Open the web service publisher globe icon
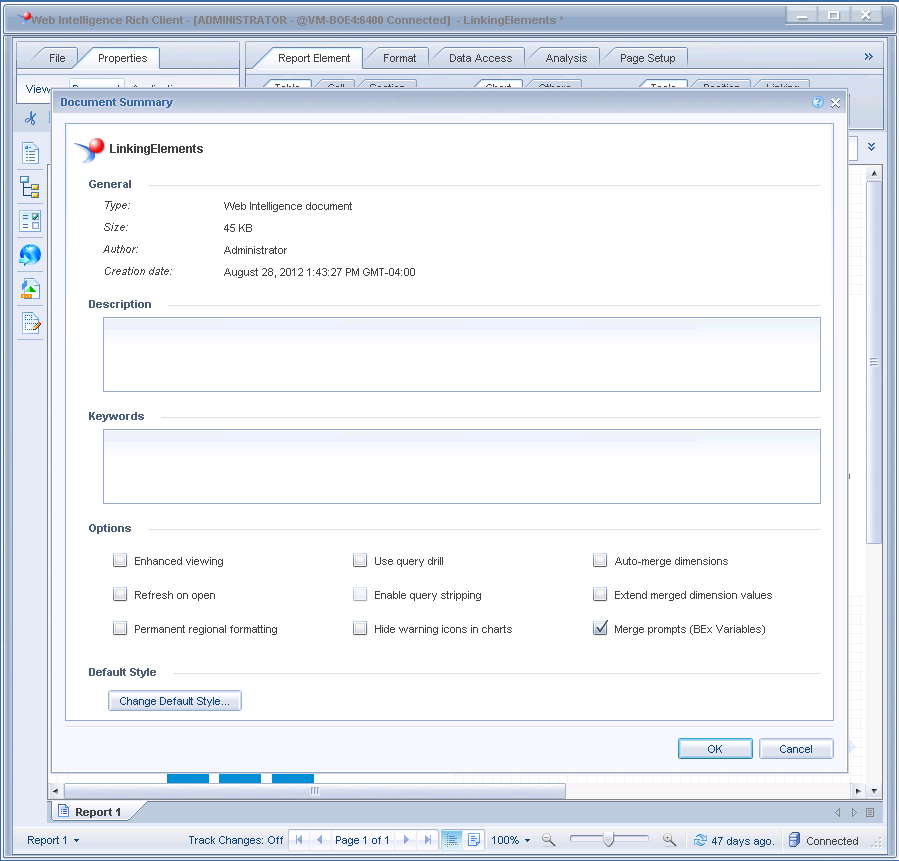 (x=30, y=255)
